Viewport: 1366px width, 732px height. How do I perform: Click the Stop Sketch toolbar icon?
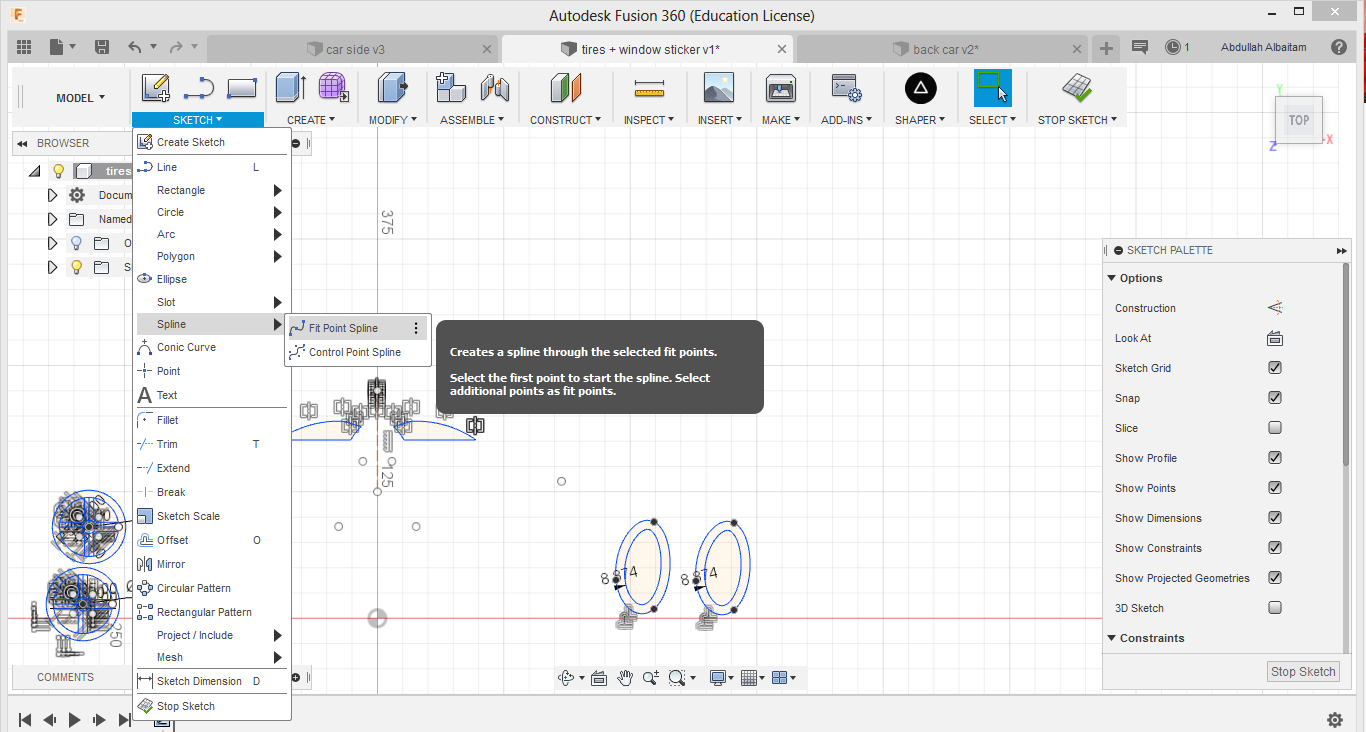pos(1077,88)
